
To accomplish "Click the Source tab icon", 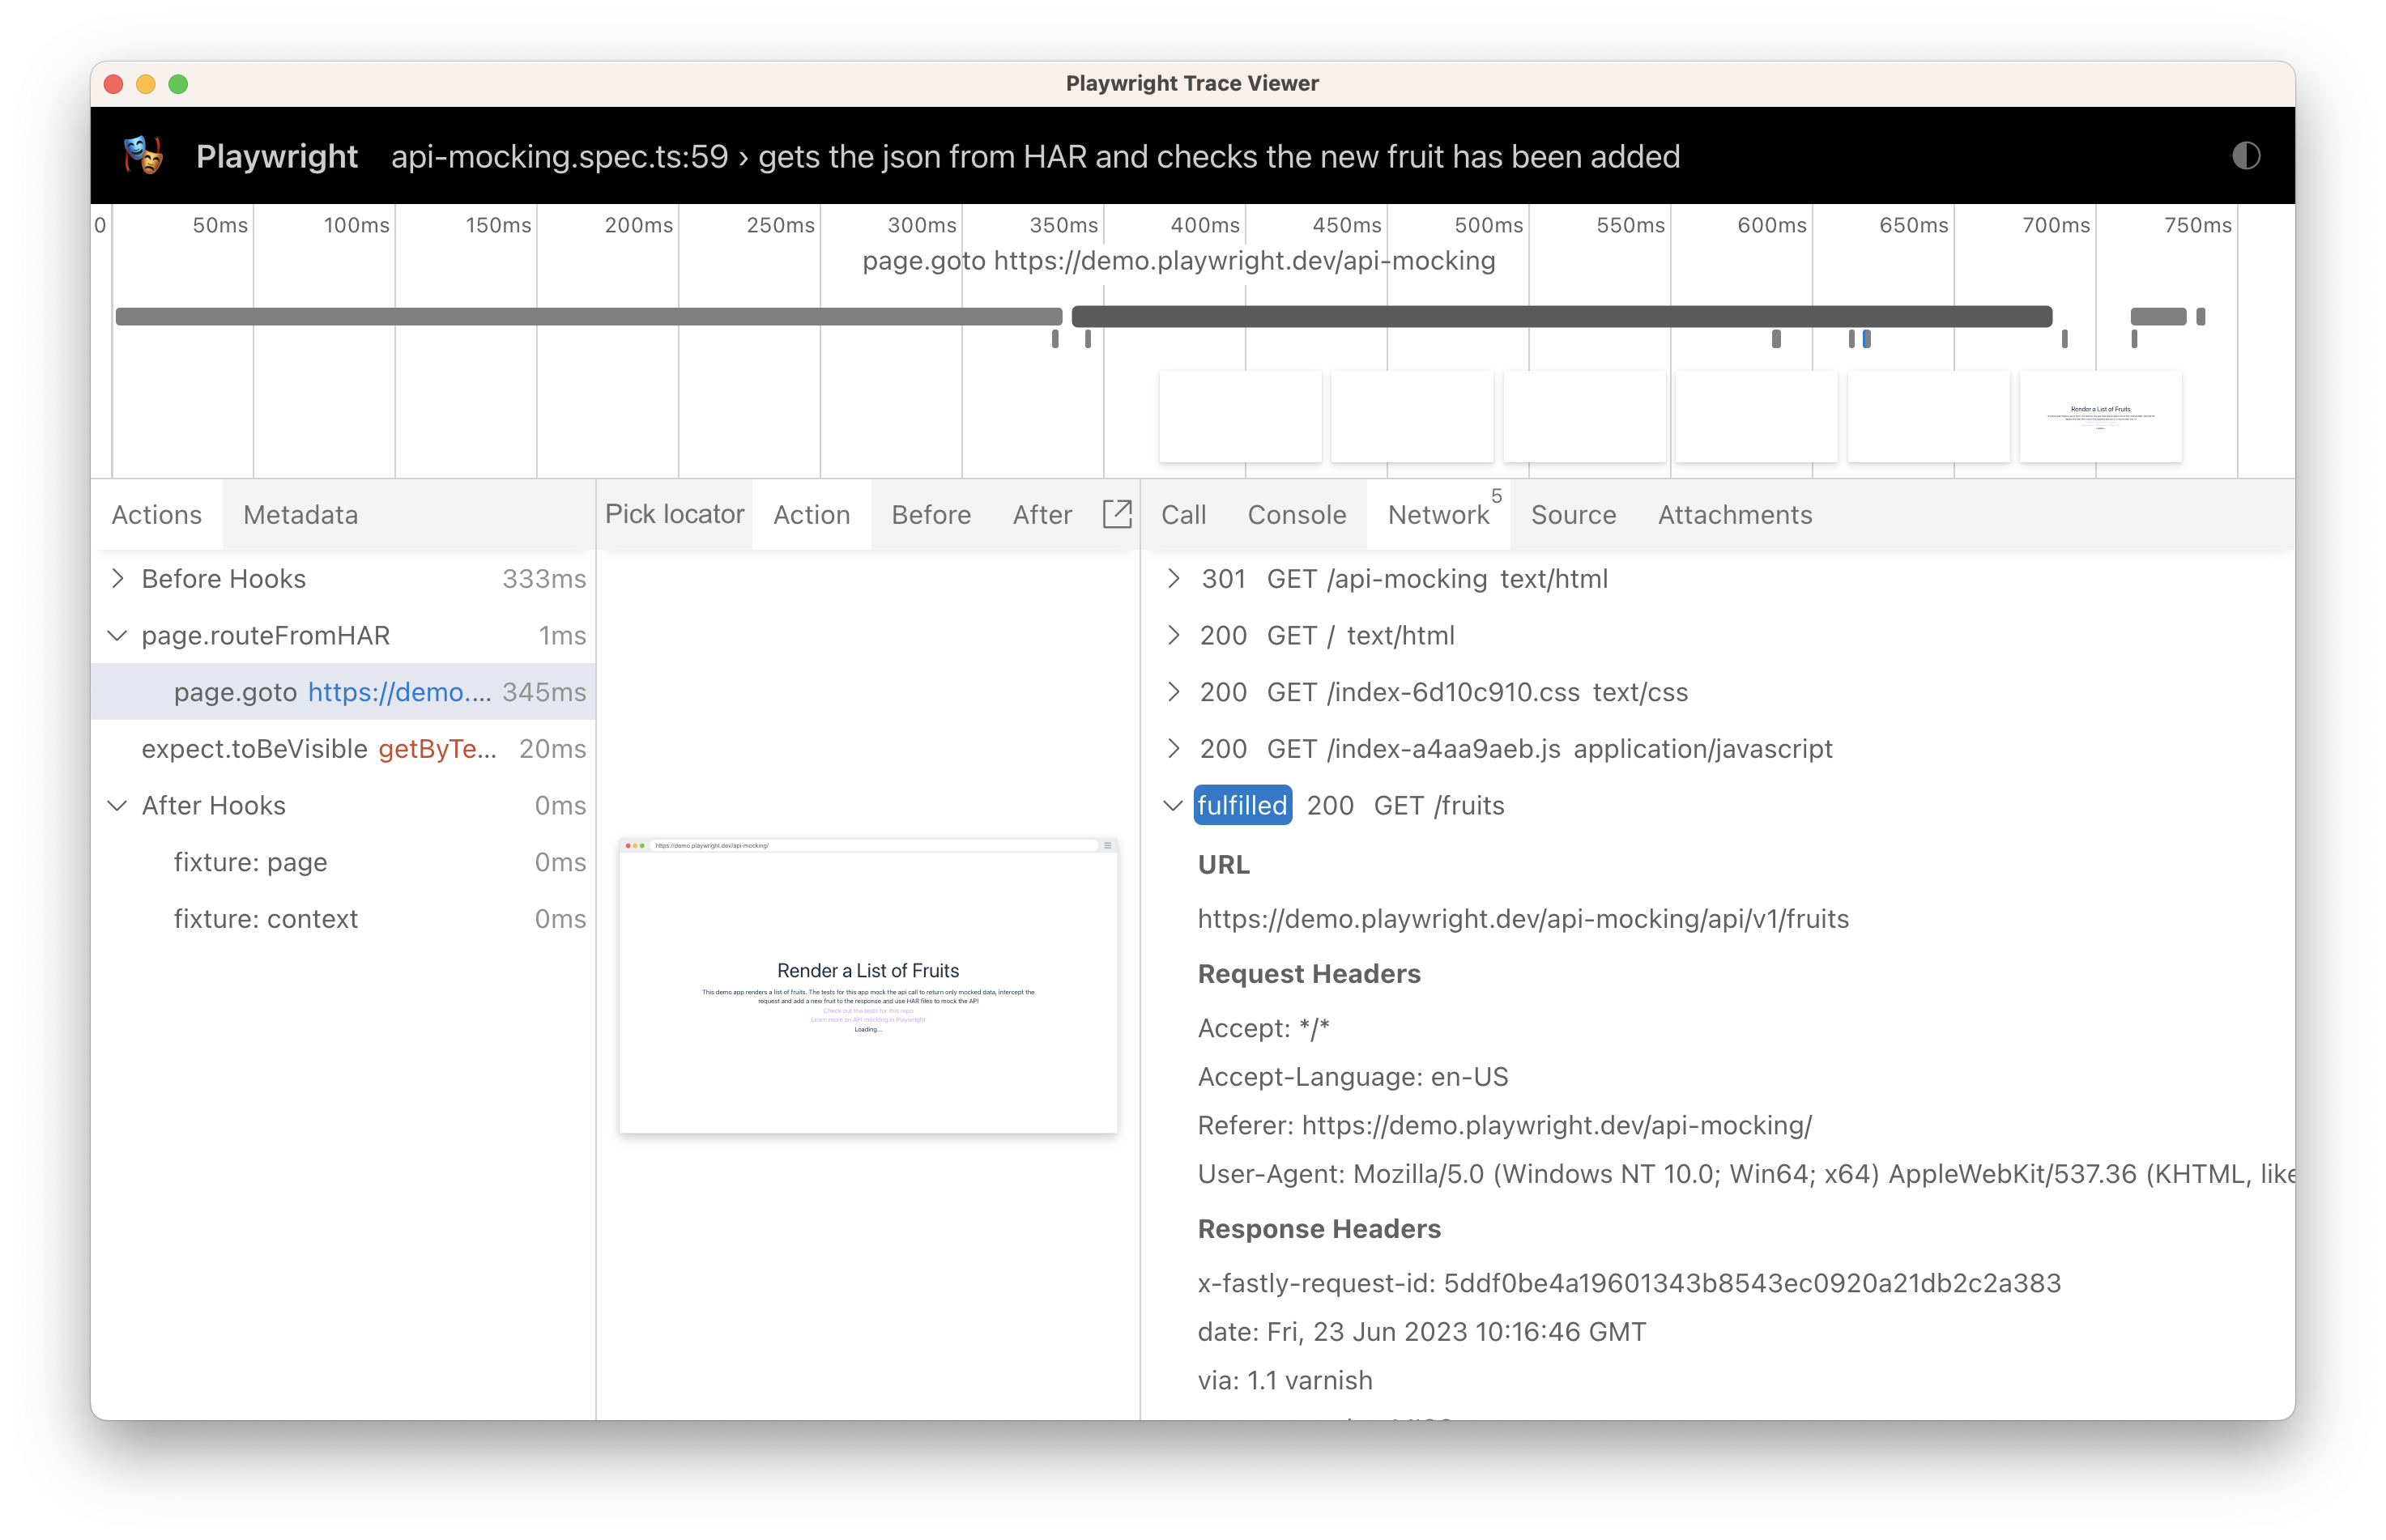I will pyautogui.click(x=1574, y=514).
